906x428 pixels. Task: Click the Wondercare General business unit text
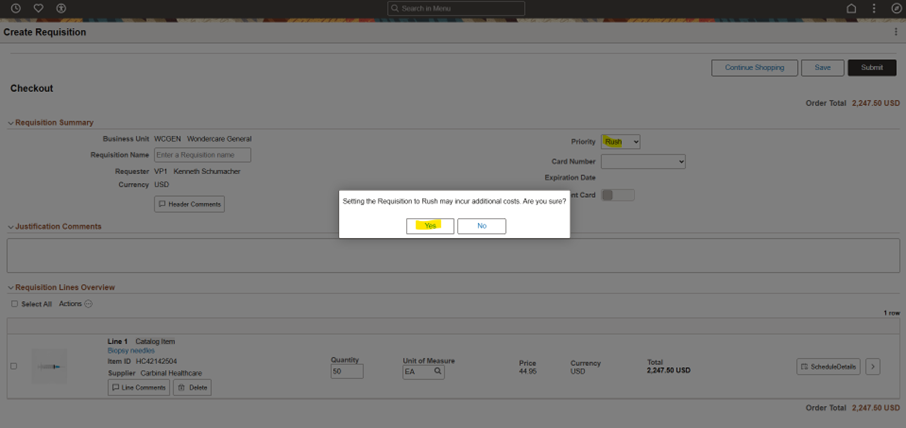point(219,139)
